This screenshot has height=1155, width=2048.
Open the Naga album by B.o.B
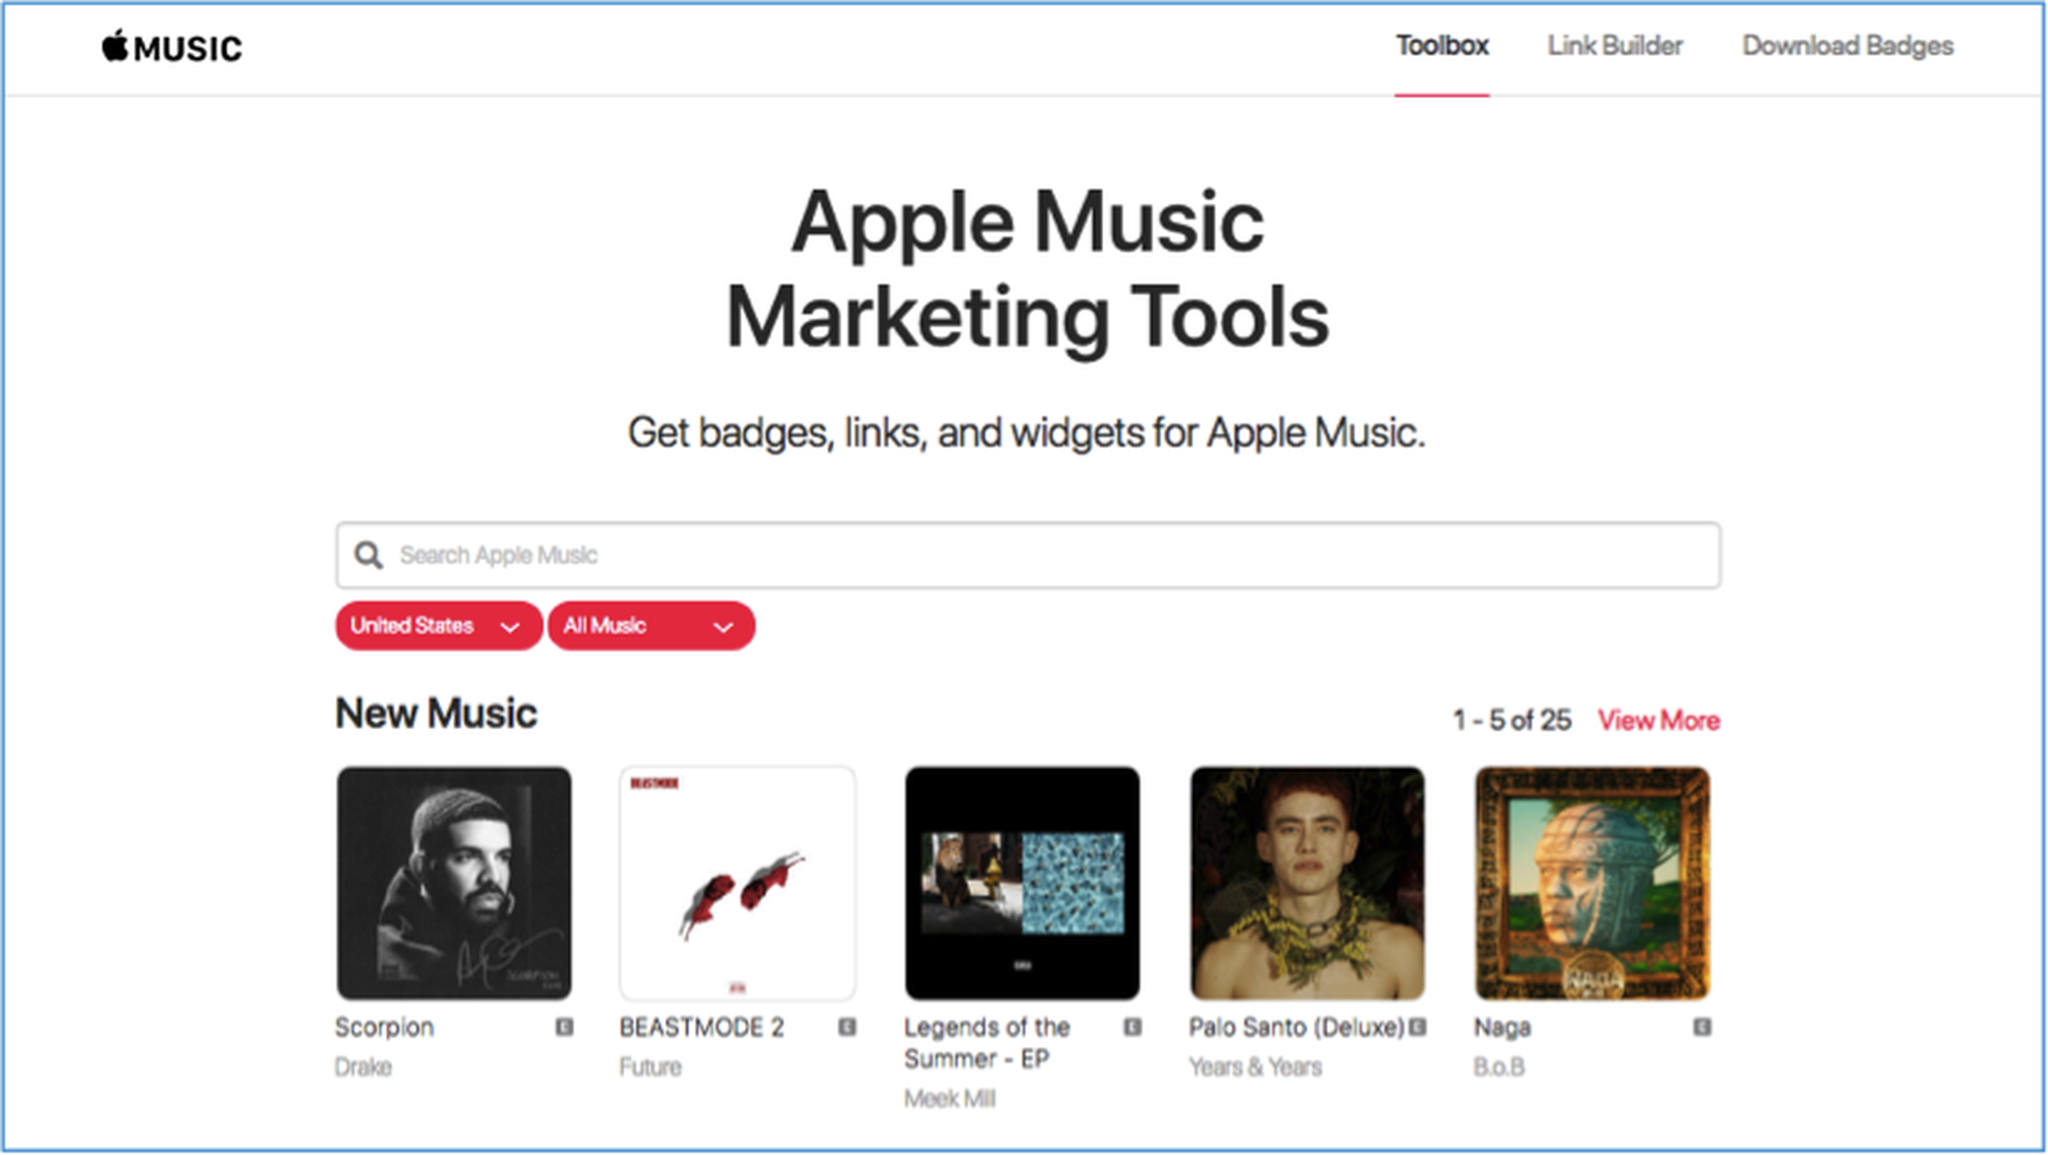click(1592, 885)
